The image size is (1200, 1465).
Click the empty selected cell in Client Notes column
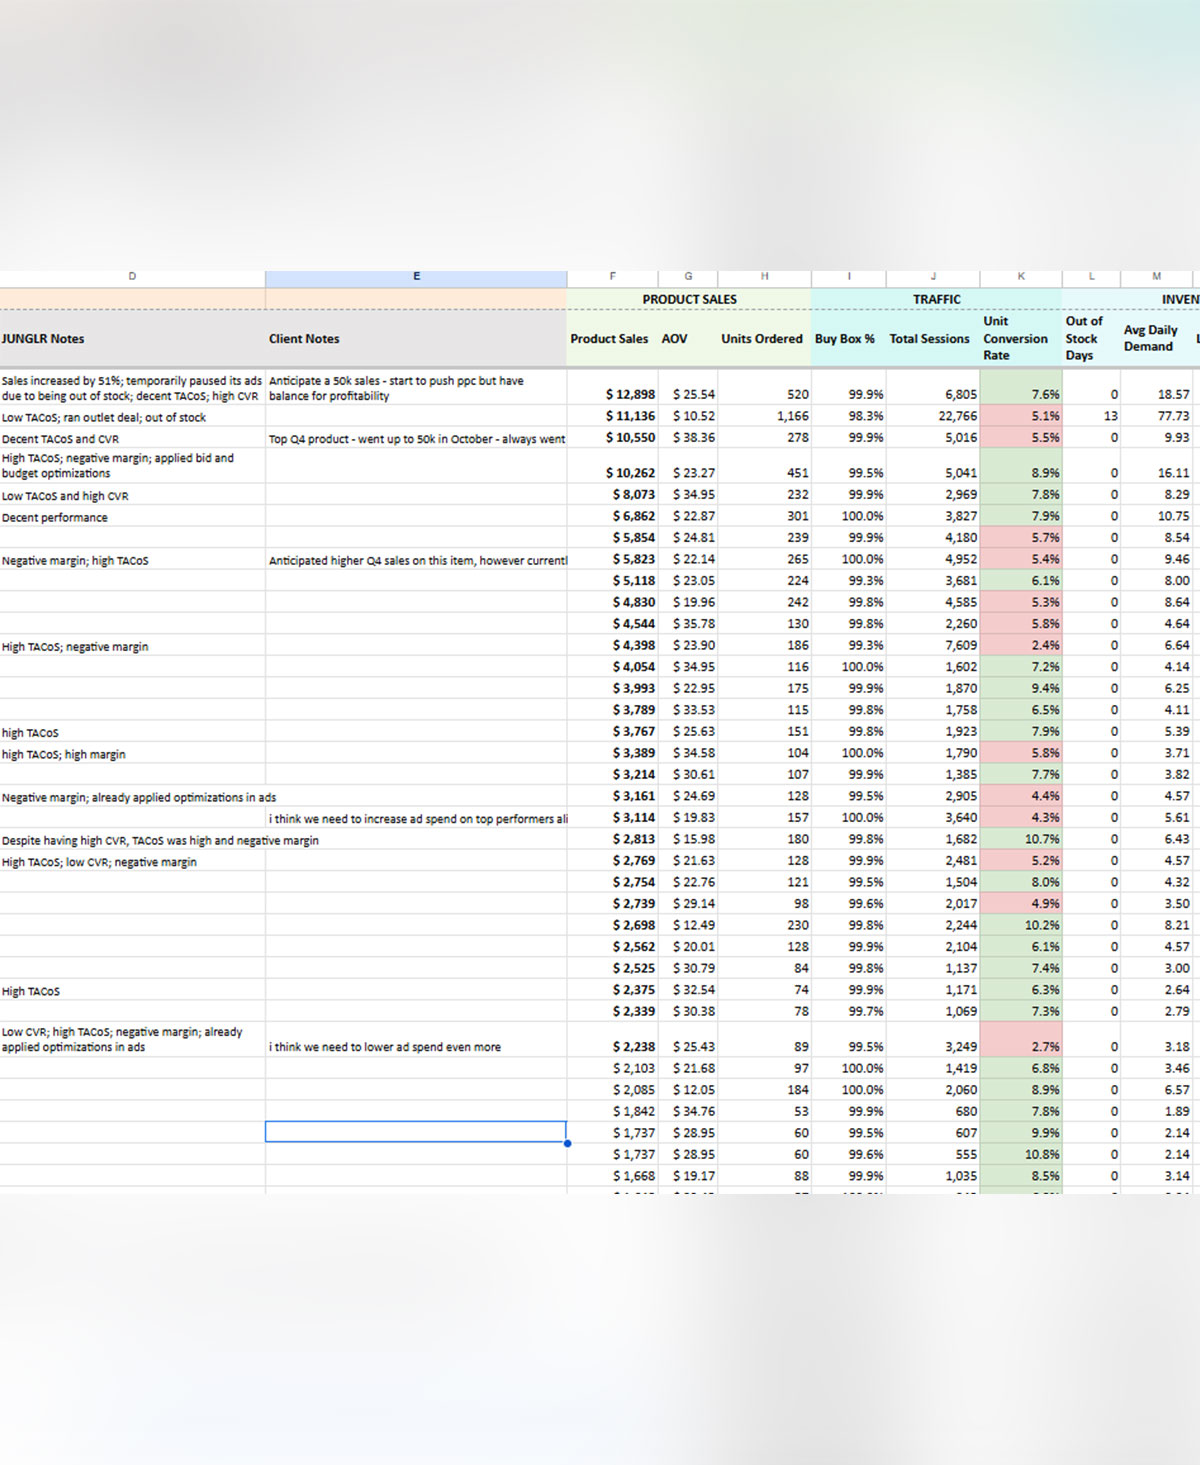pos(416,1132)
